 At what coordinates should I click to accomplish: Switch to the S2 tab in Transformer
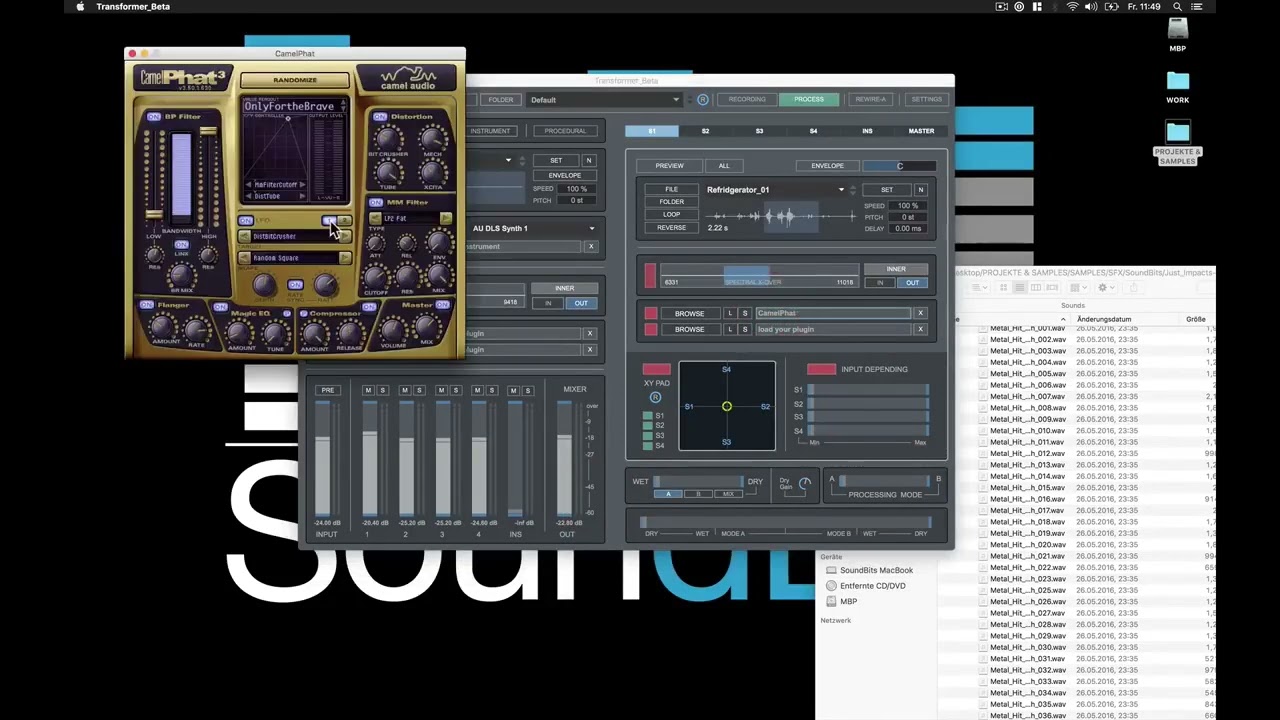click(x=705, y=131)
